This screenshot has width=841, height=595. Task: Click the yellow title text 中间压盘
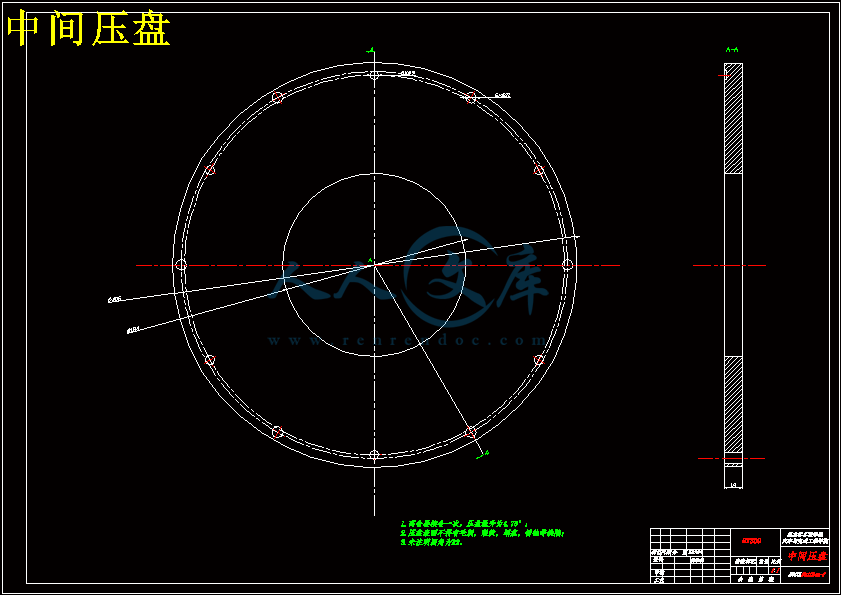click(x=88, y=30)
